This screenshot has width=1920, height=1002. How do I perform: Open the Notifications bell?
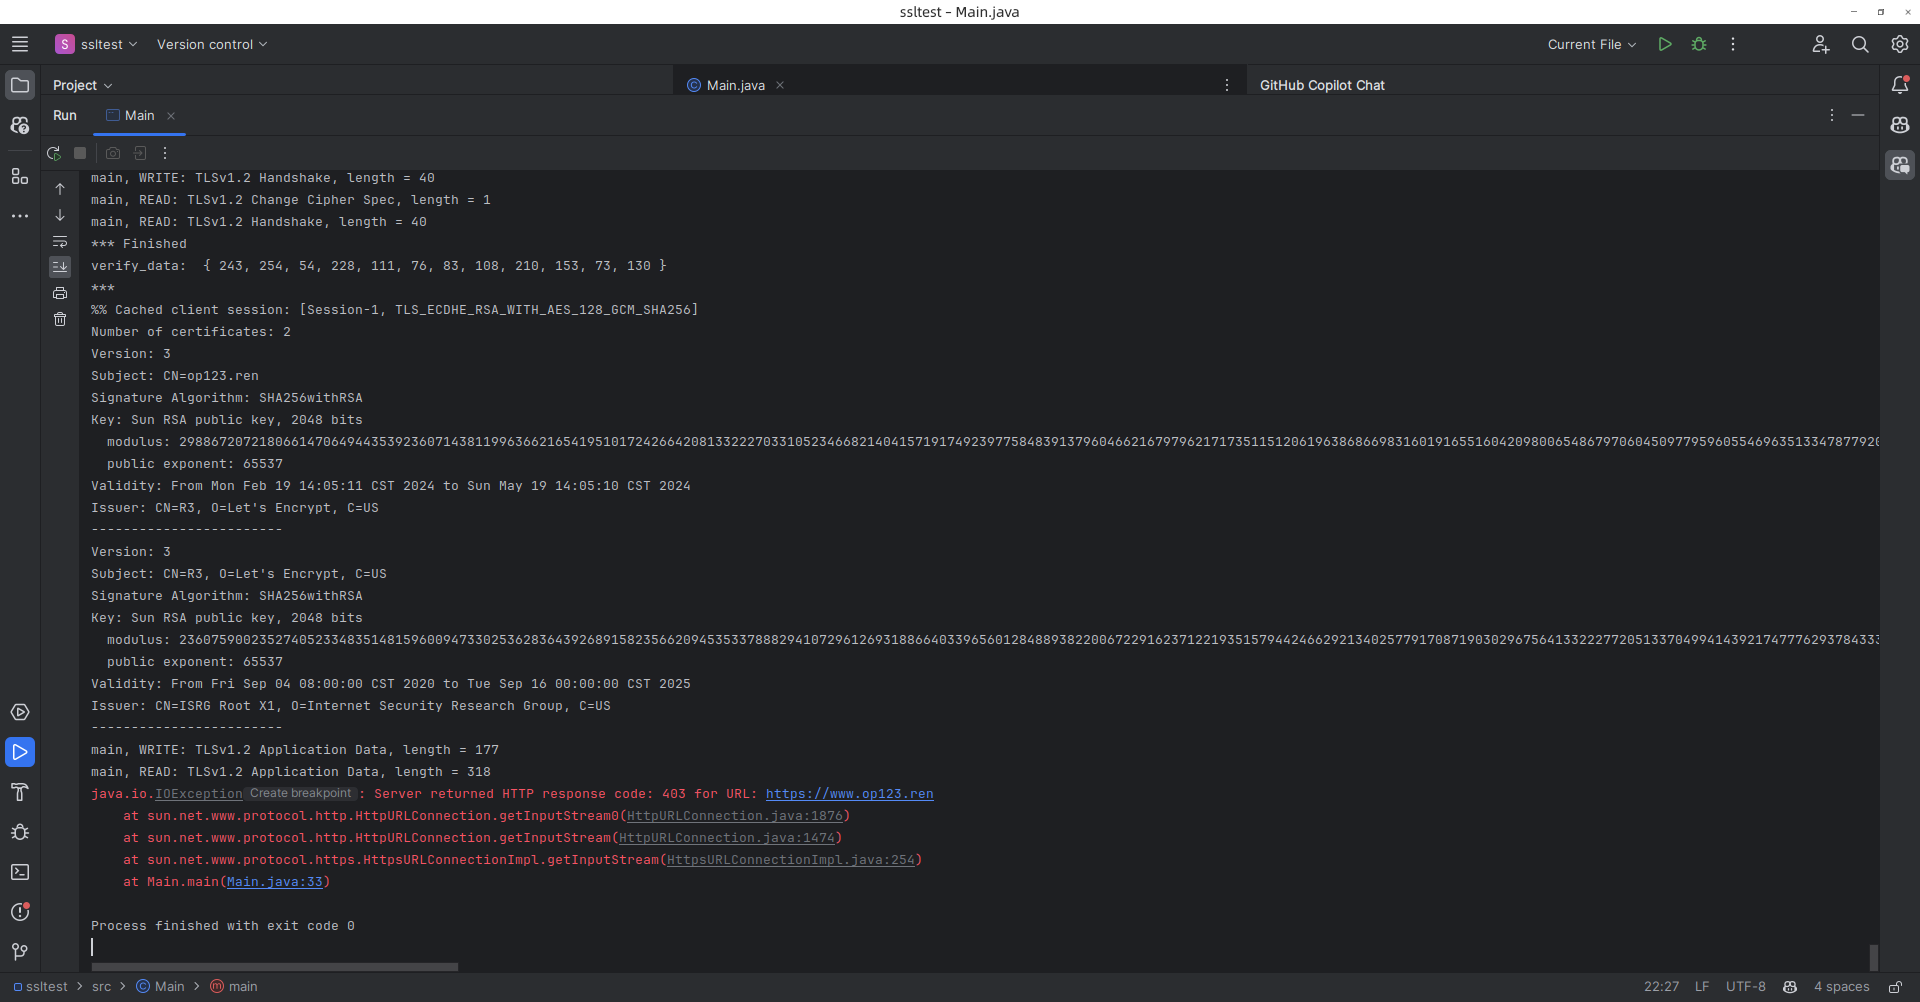point(1900,85)
